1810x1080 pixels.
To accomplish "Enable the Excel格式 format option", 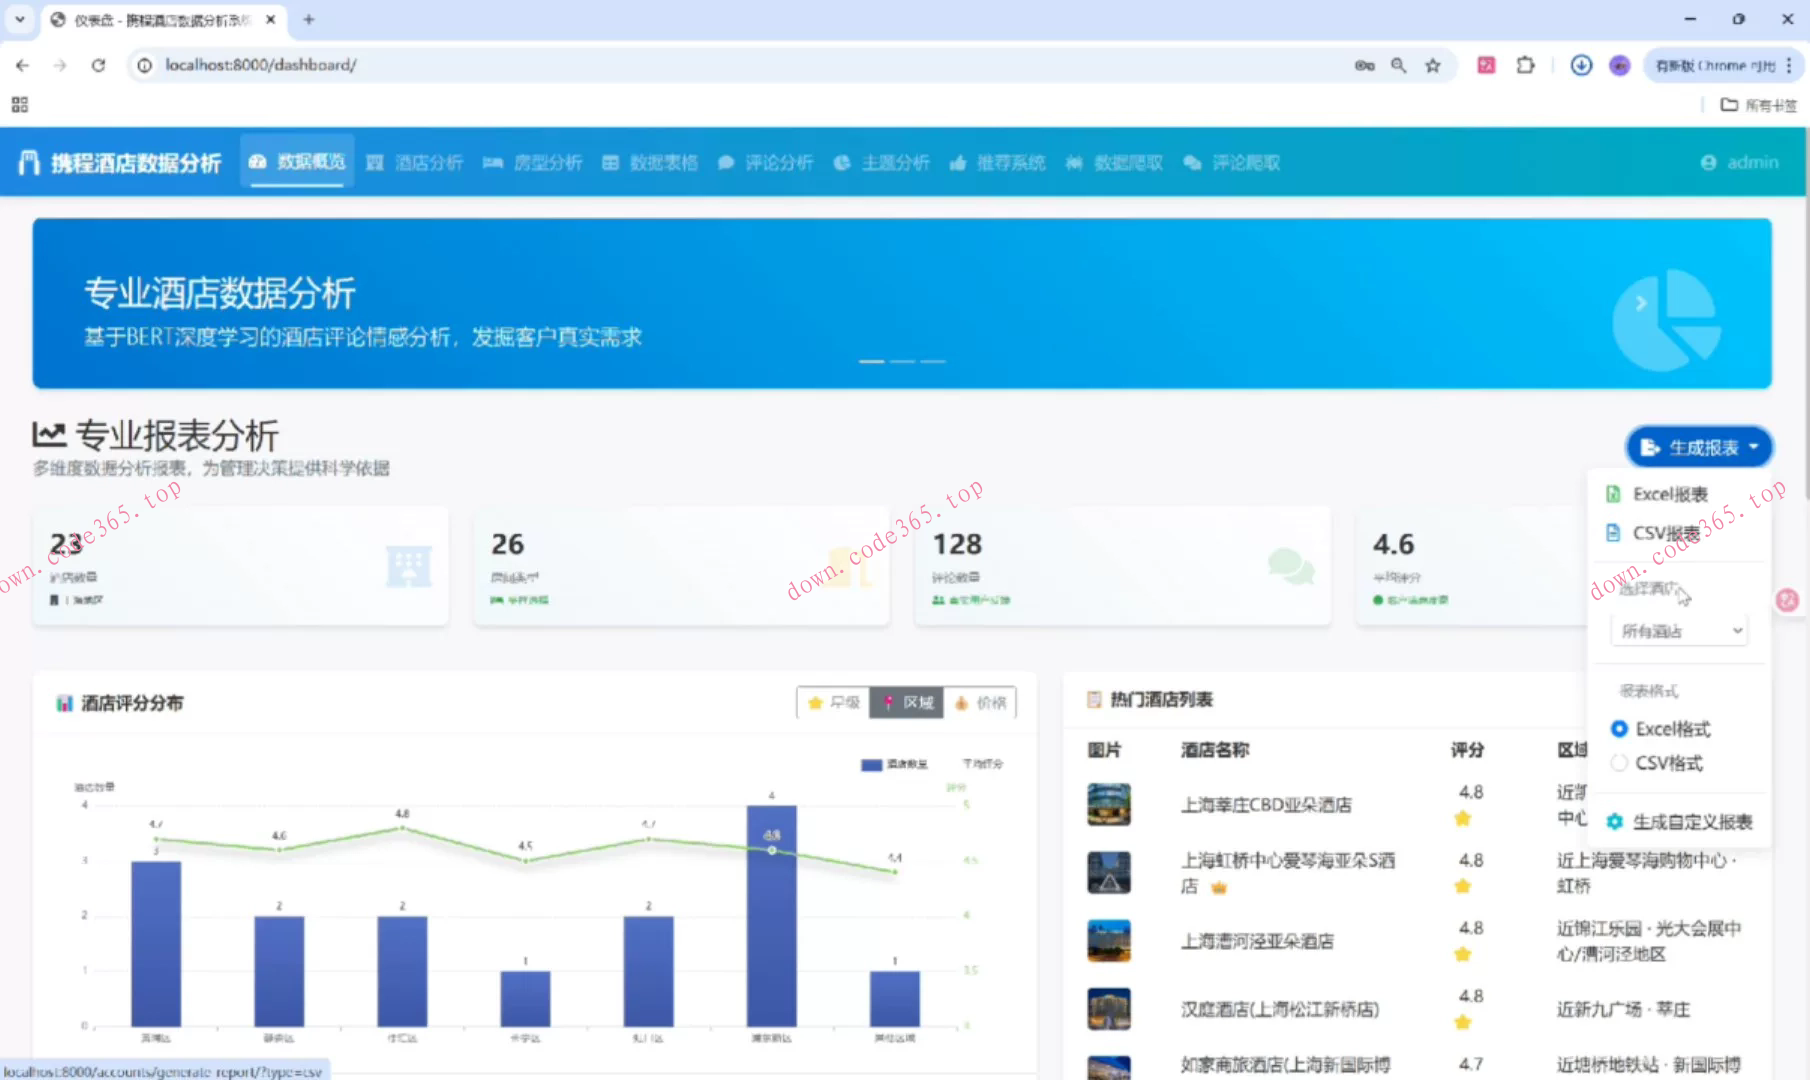I will (x=1619, y=728).
